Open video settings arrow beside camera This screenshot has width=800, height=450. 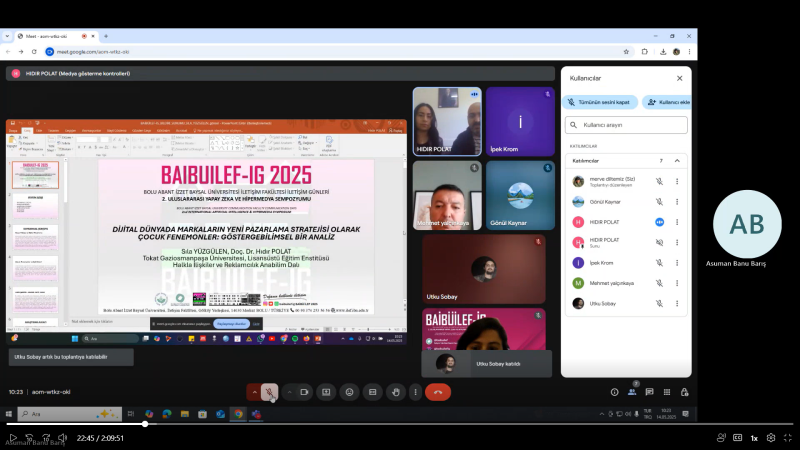[289, 392]
